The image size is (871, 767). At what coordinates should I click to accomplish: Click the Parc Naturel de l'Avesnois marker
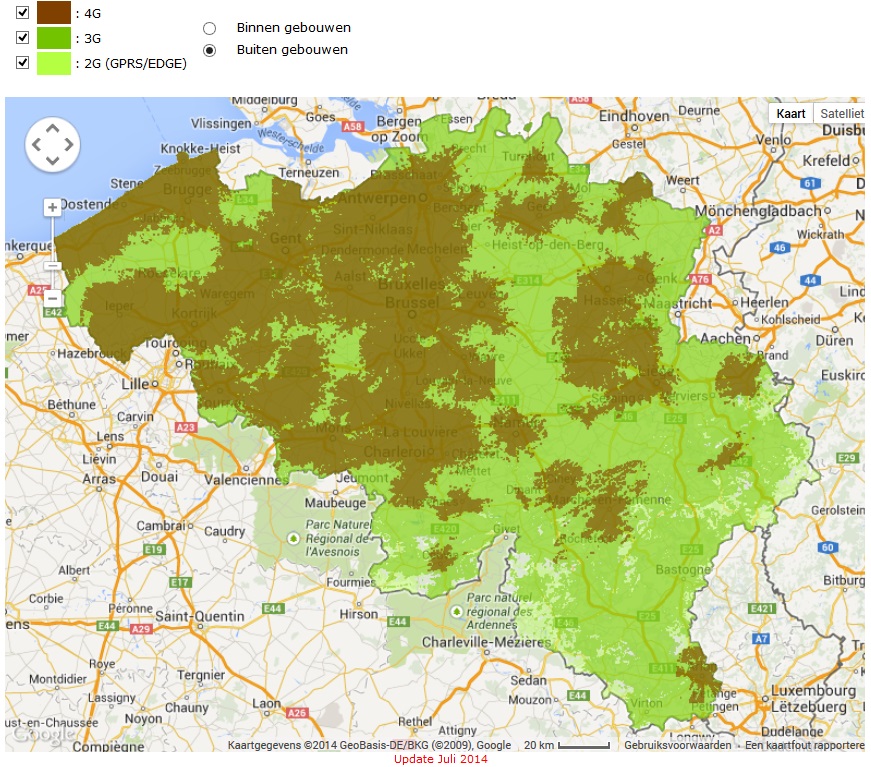pos(294,538)
